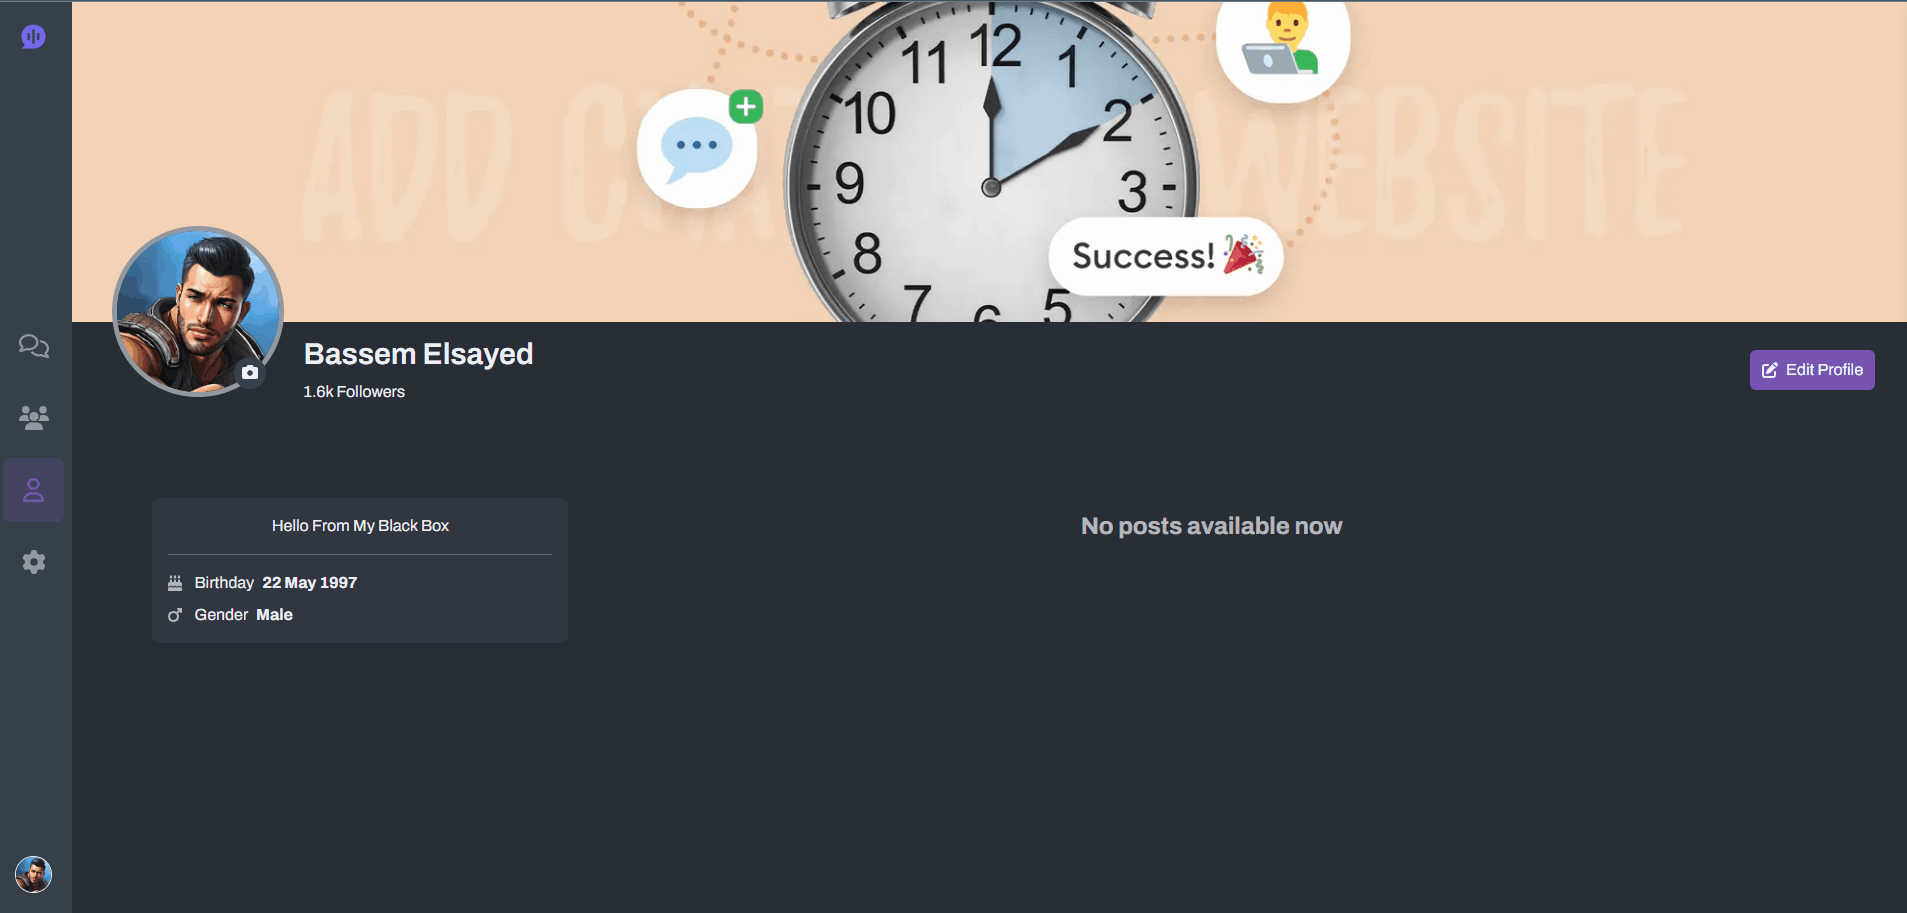Click the Success! badge on cover image
1907x913 pixels.
click(x=1166, y=256)
